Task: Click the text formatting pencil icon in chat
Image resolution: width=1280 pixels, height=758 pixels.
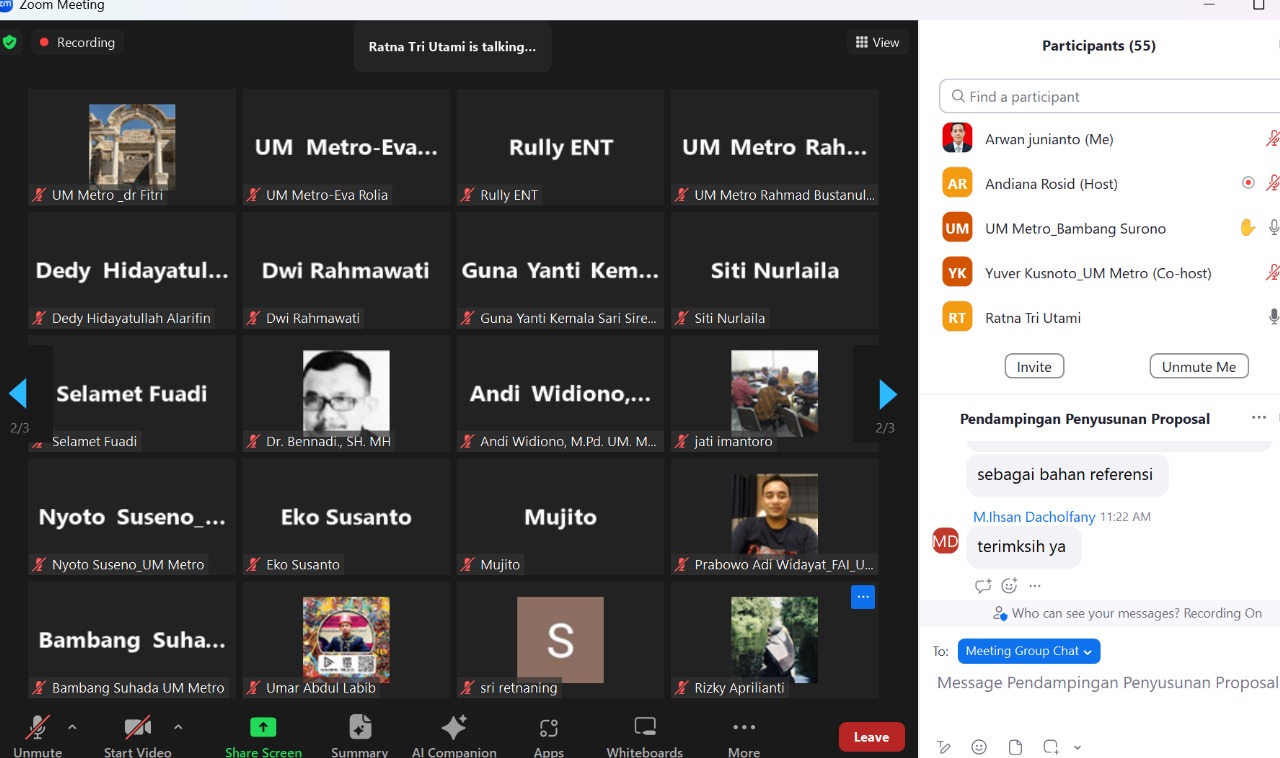Action: point(943,747)
